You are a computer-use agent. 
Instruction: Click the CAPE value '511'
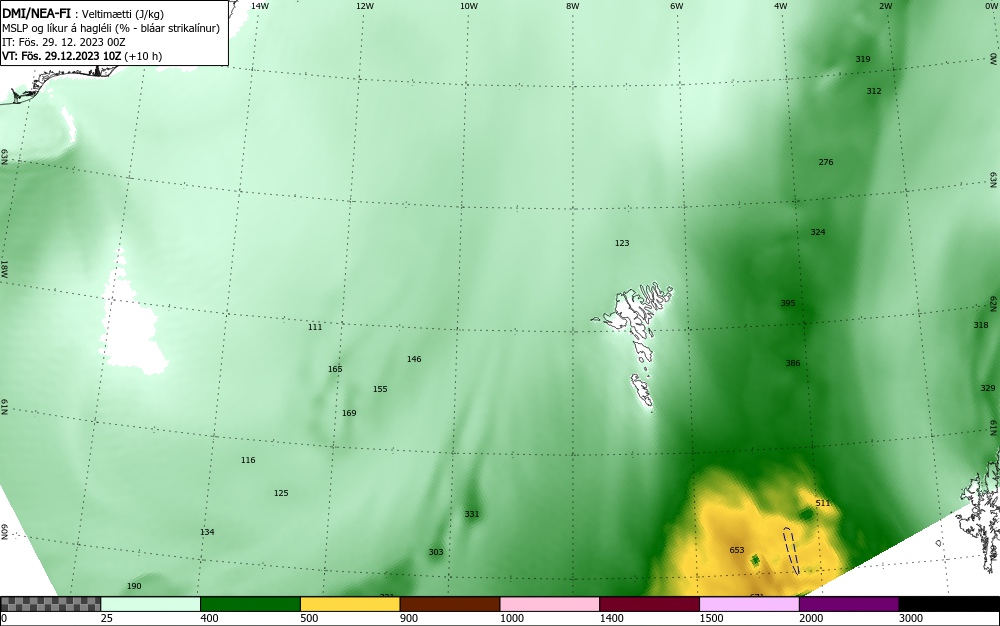point(823,503)
